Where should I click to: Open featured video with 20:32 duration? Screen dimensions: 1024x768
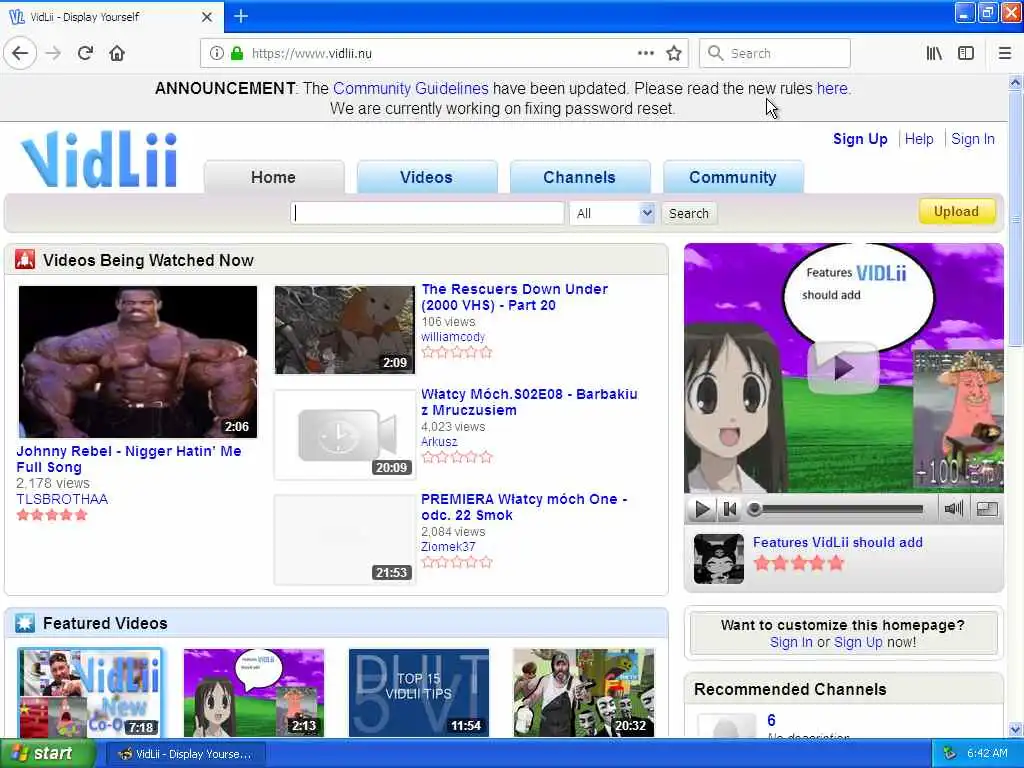pyautogui.click(x=584, y=693)
